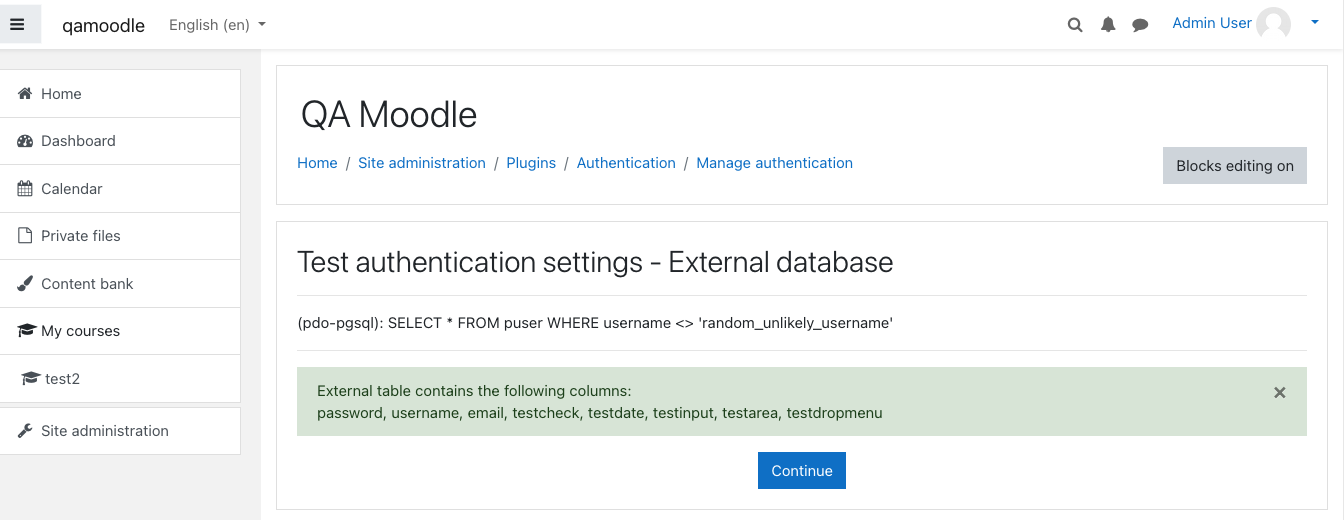1344x520 pixels.
Task: Go to the qamoodle site name link
Action: (103, 25)
